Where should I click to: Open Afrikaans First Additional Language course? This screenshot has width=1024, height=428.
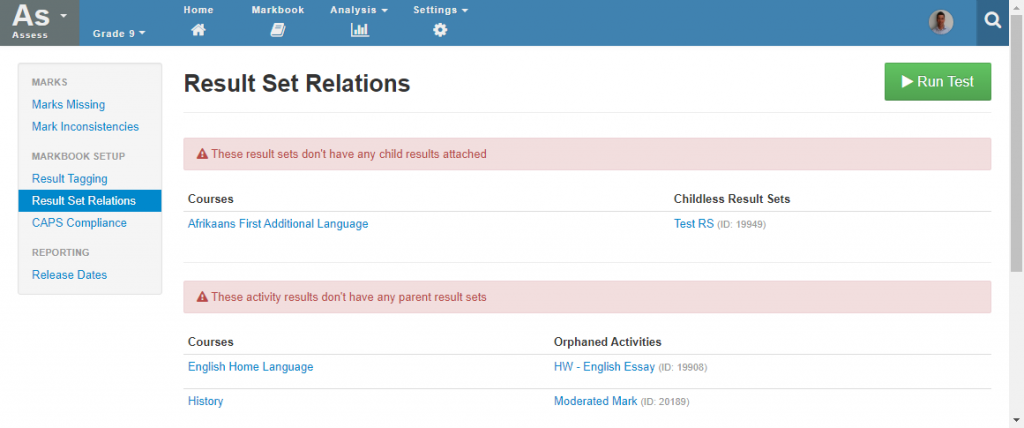[x=278, y=223]
